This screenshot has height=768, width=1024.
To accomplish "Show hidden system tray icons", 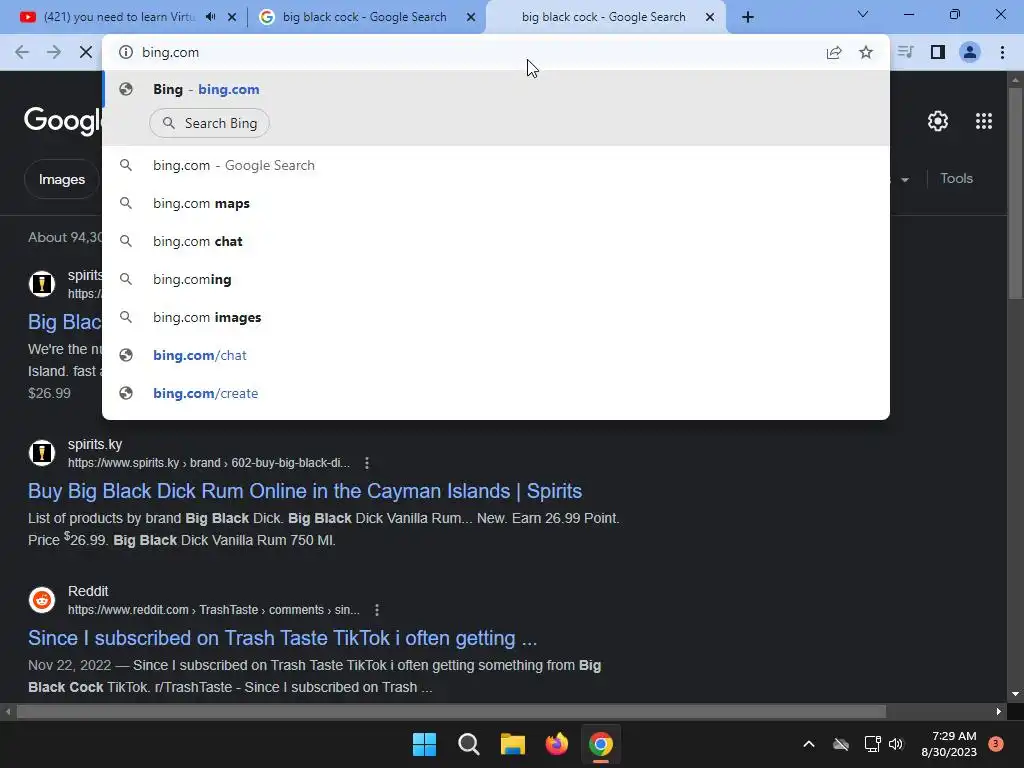I will [808, 744].
